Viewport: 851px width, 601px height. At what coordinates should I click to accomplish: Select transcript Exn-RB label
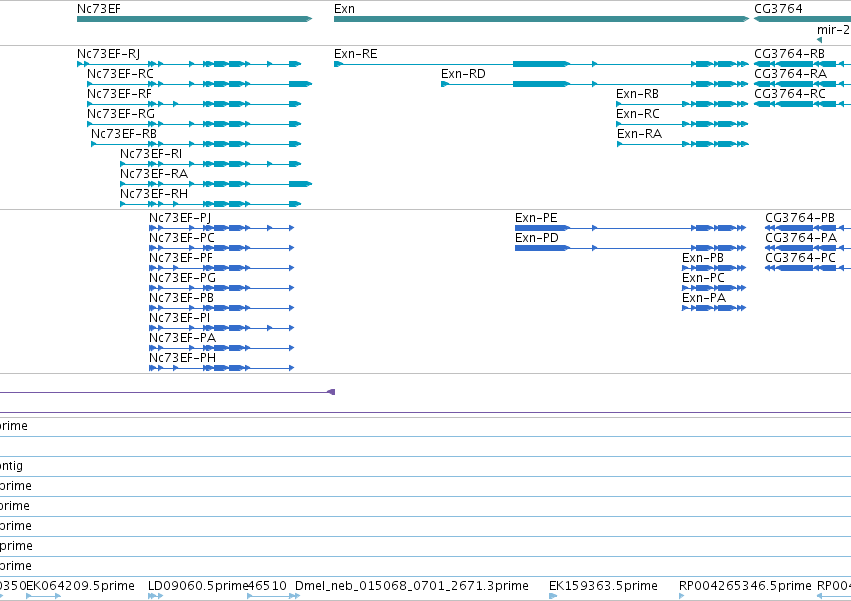pyautogui.click(x=637, y=94)
